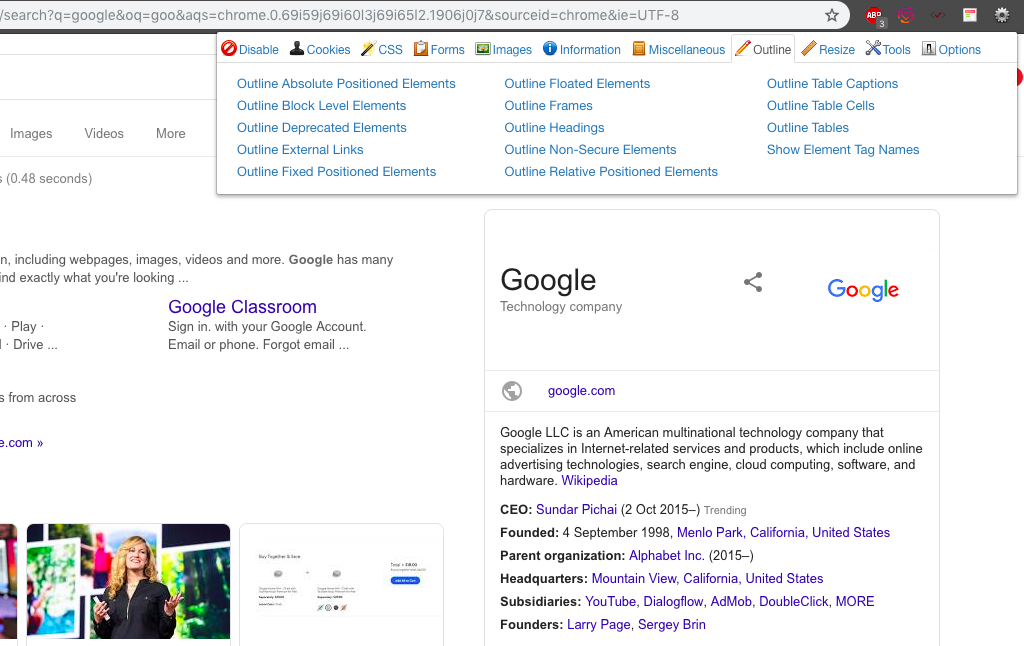1024x646 pixels.
Task: Click the red code-brackets extension icon
Action: (x=938, y=15)
